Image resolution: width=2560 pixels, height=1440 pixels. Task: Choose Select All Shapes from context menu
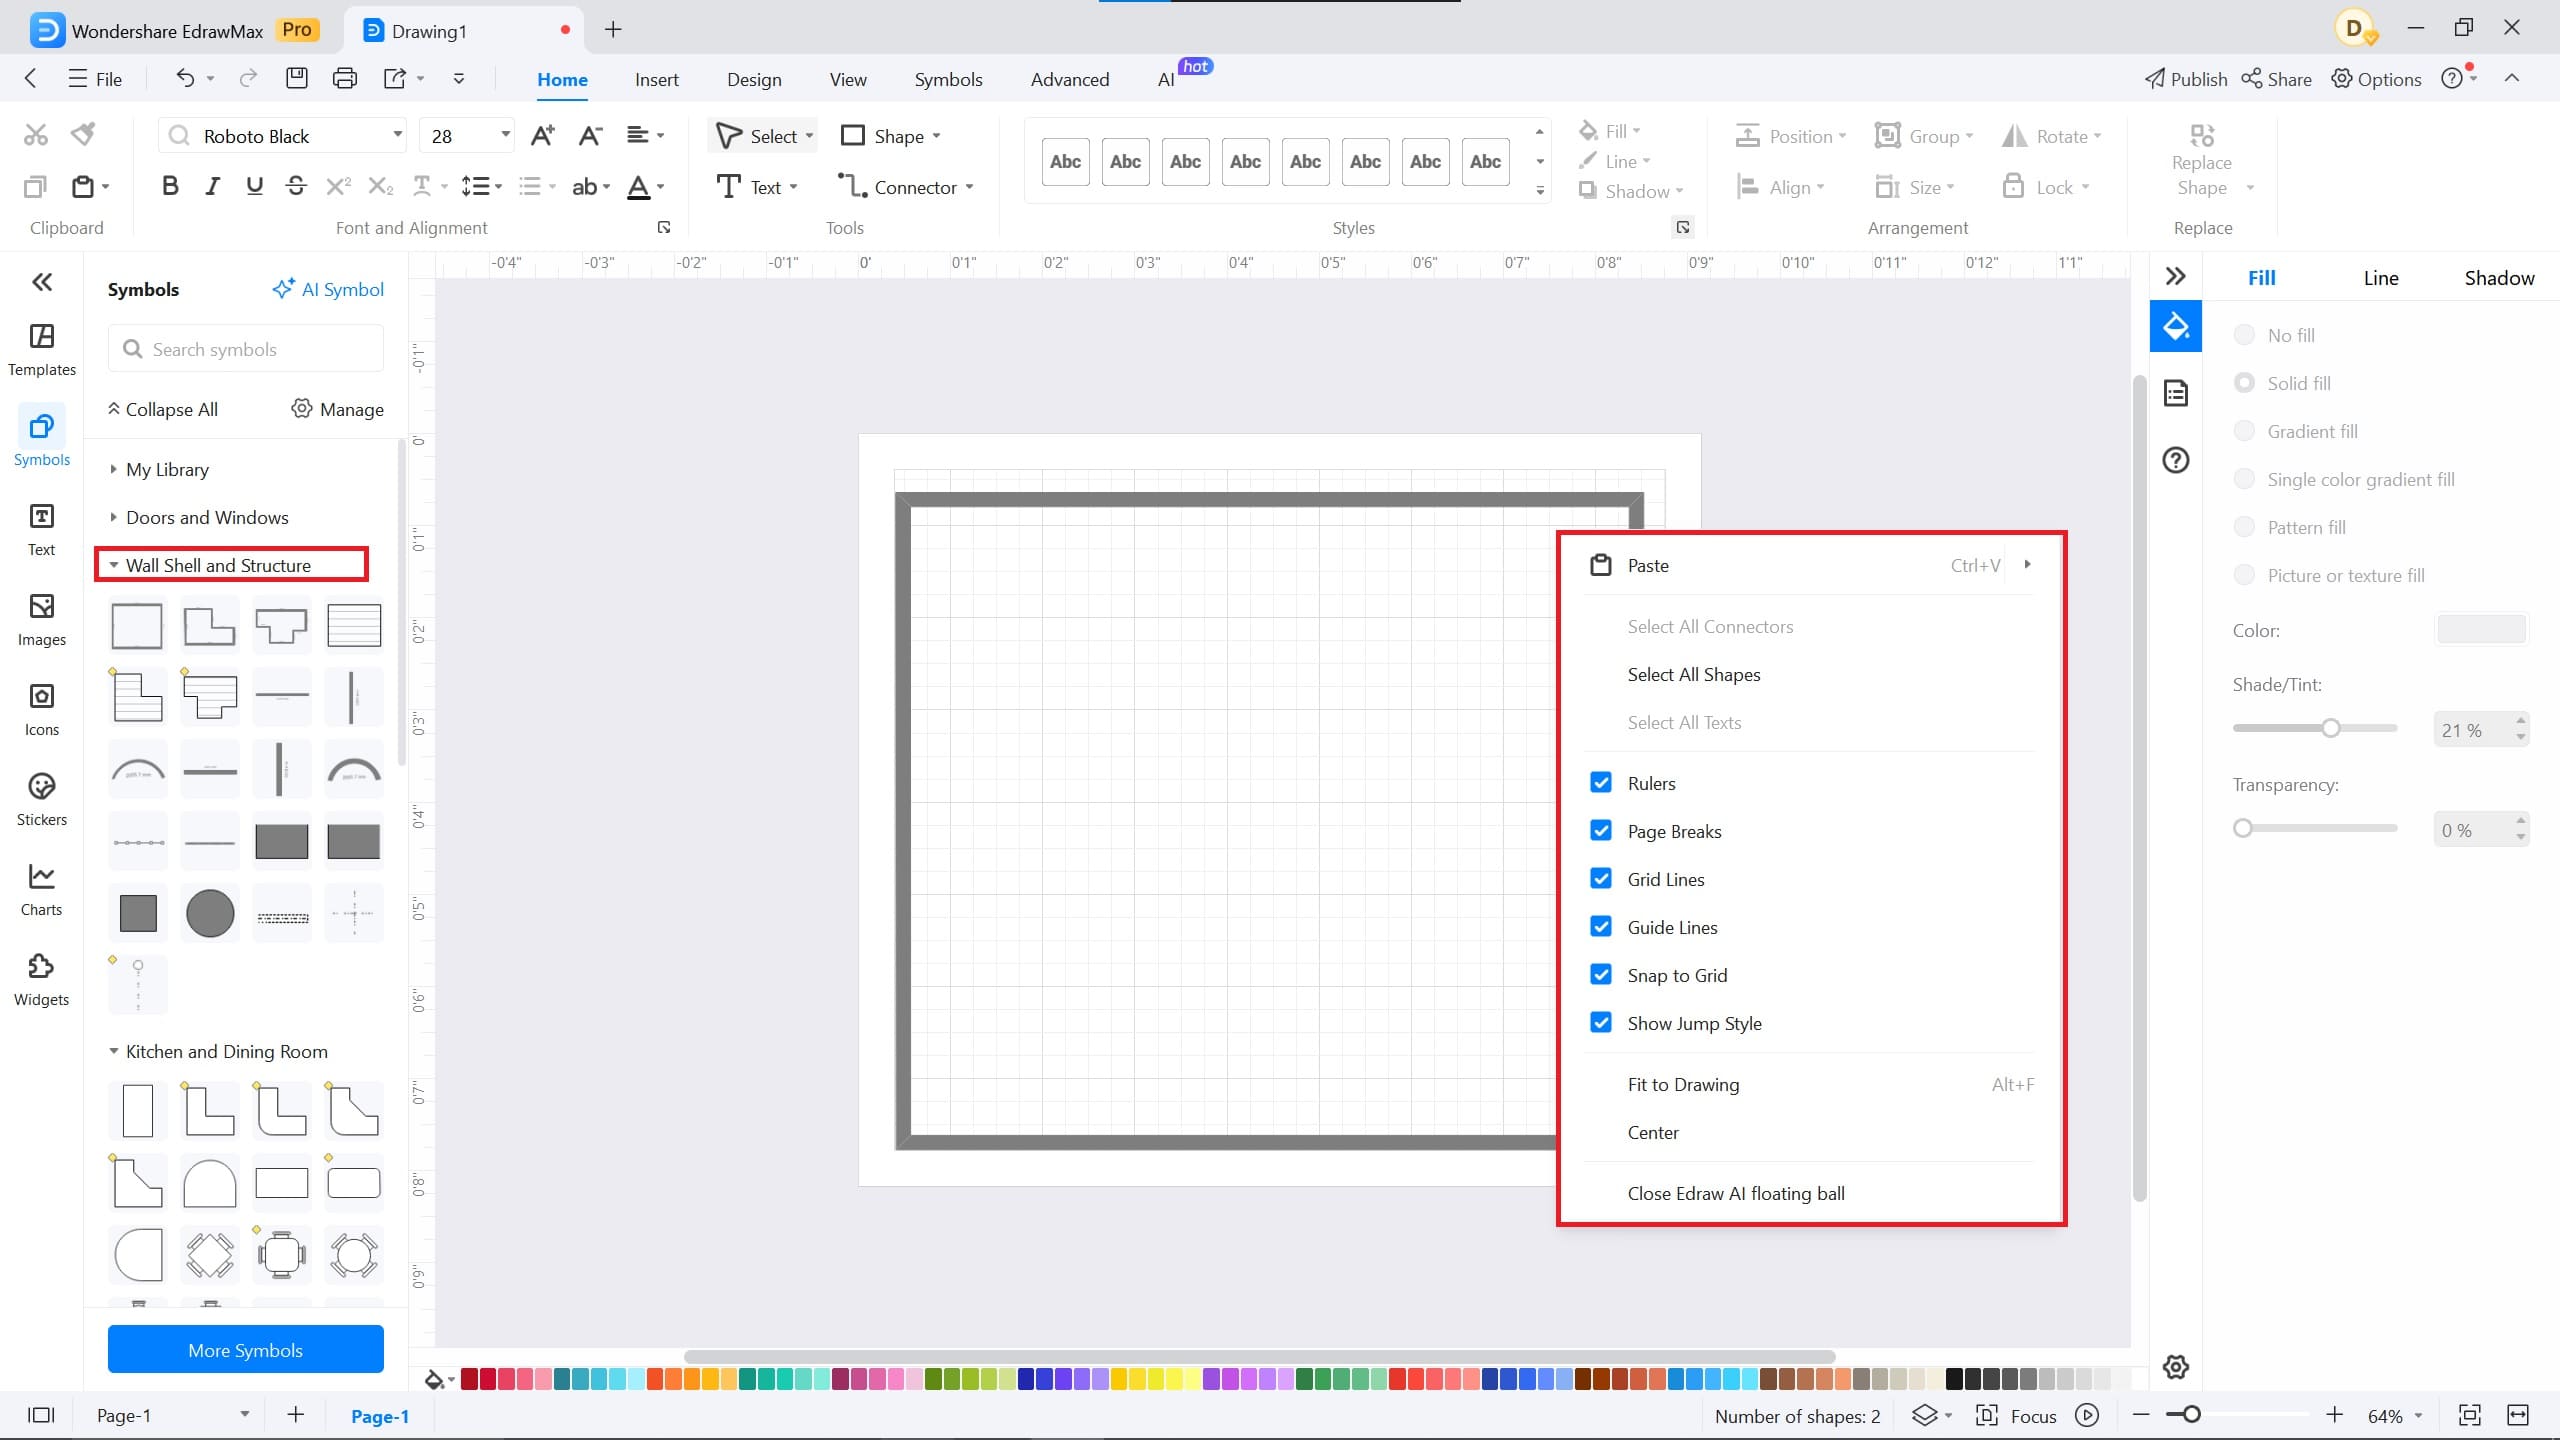coord(1693,674)
